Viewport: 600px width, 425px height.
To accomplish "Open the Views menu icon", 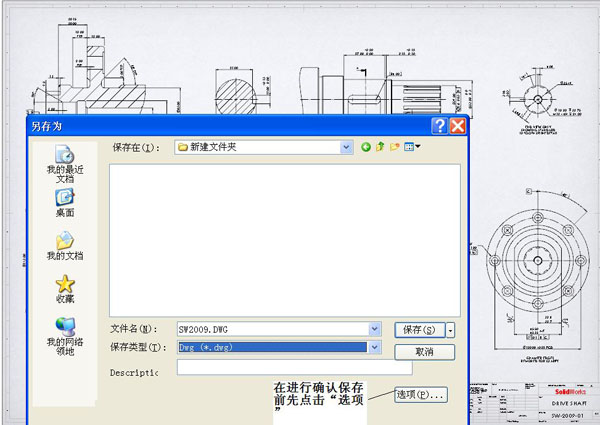I will tap(412, 147).
